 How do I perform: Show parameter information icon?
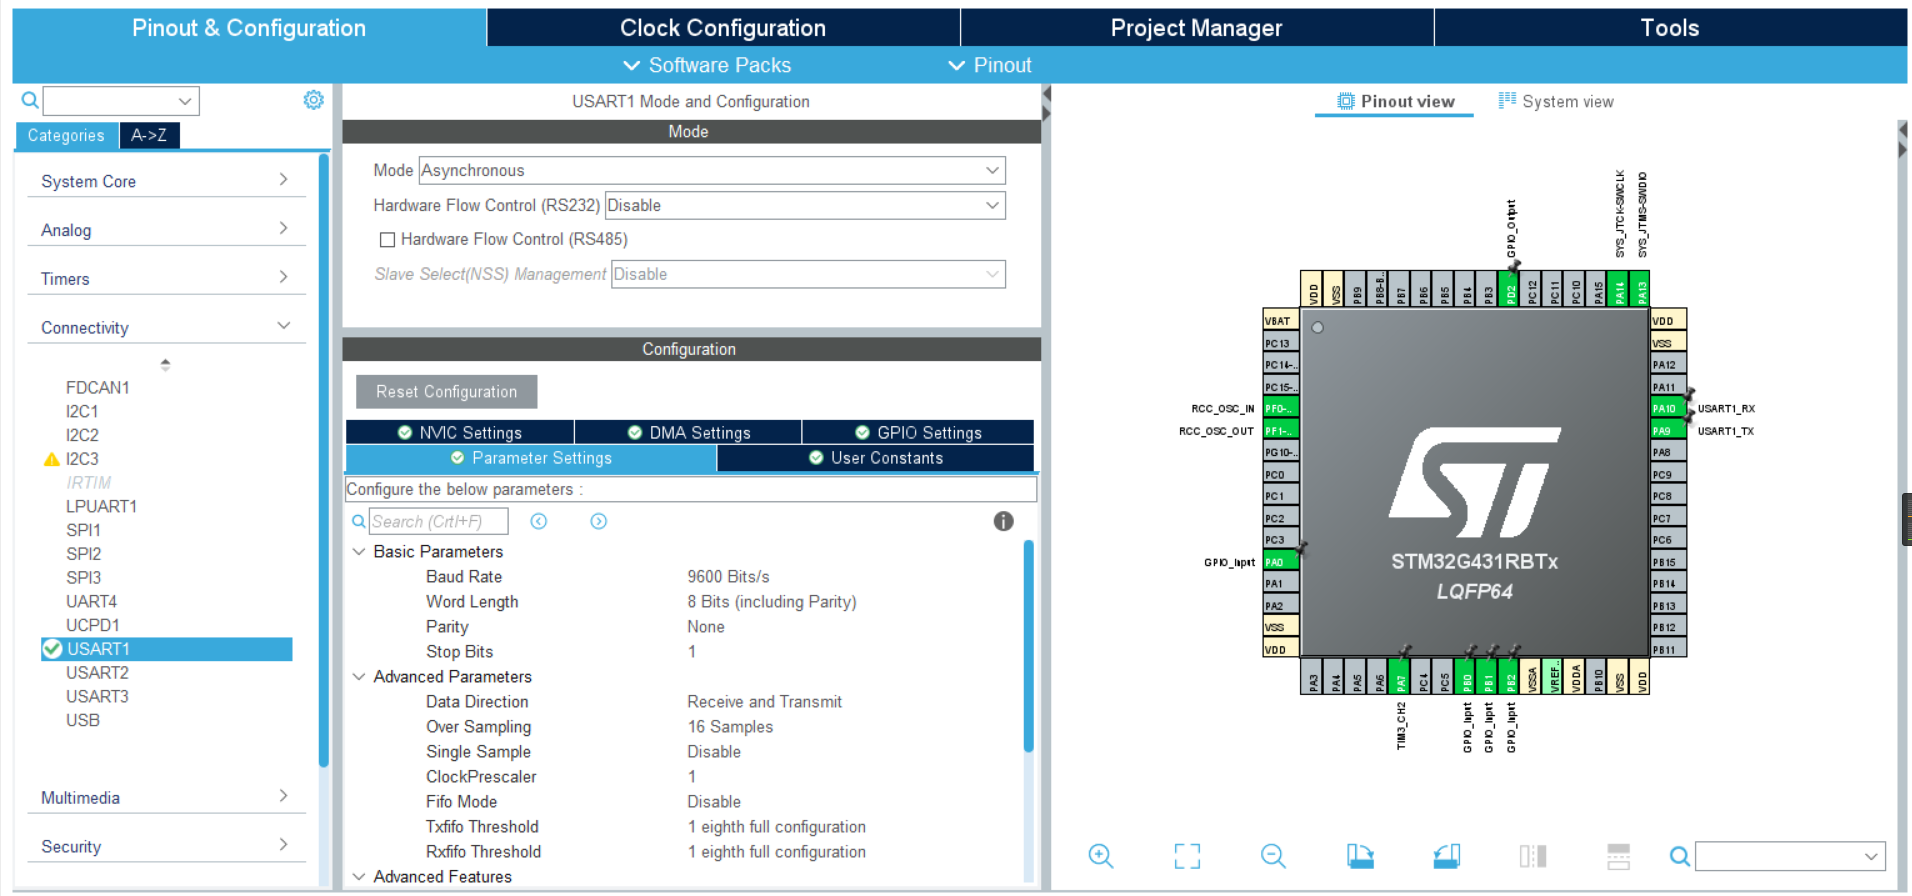(1003, 521)
